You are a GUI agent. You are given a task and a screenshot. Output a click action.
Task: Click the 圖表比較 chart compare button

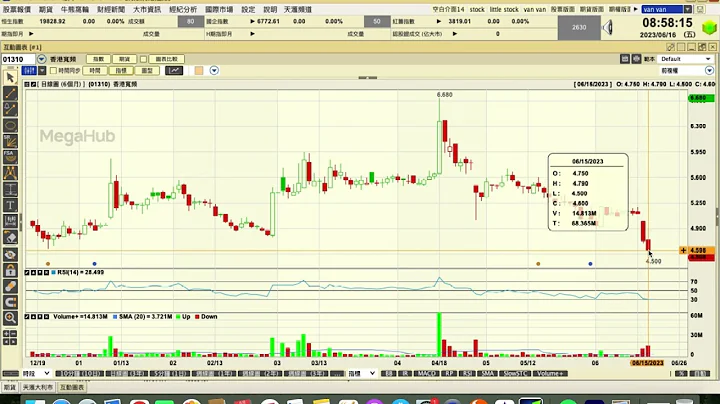point(167,59)
